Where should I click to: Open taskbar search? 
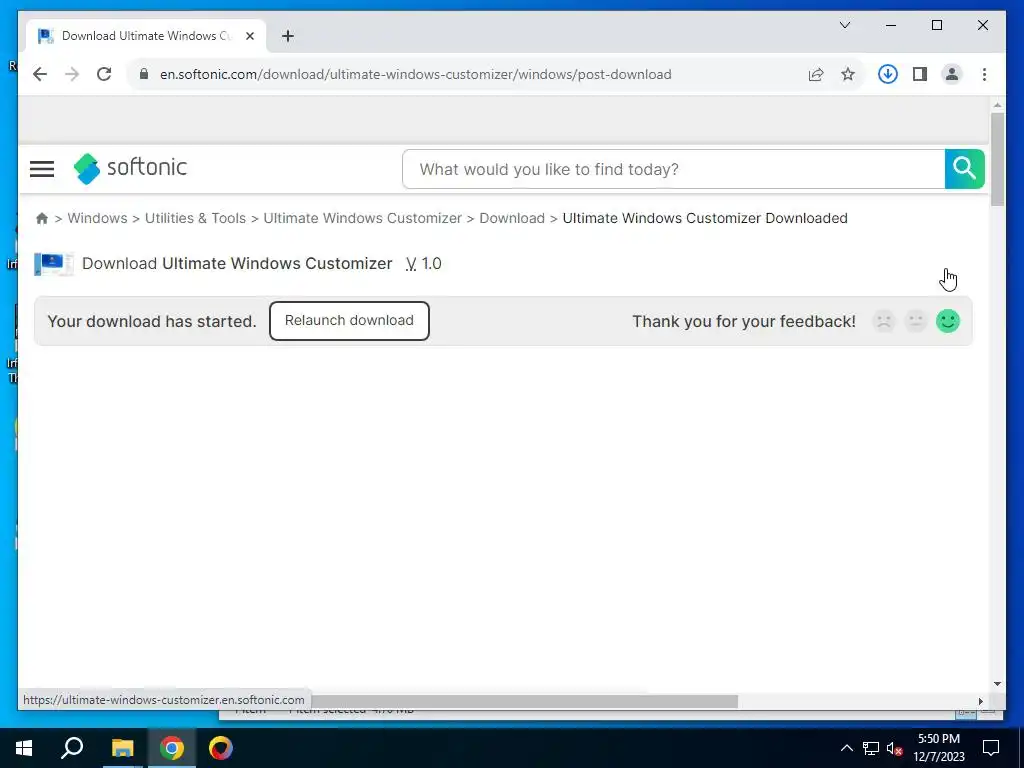pos(72,748)
